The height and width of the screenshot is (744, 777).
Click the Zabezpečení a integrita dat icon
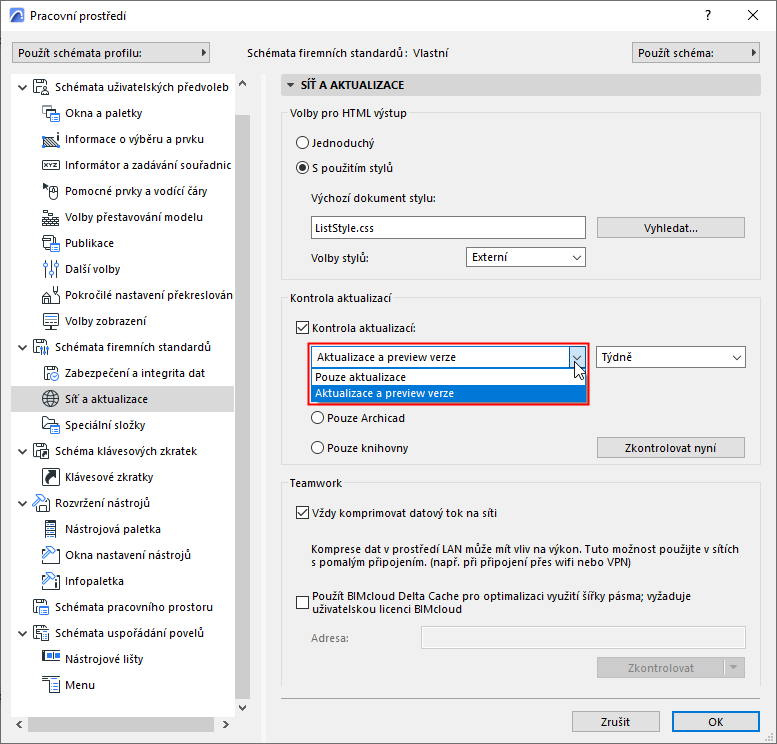pyautogui.click(x=51, y=373)
